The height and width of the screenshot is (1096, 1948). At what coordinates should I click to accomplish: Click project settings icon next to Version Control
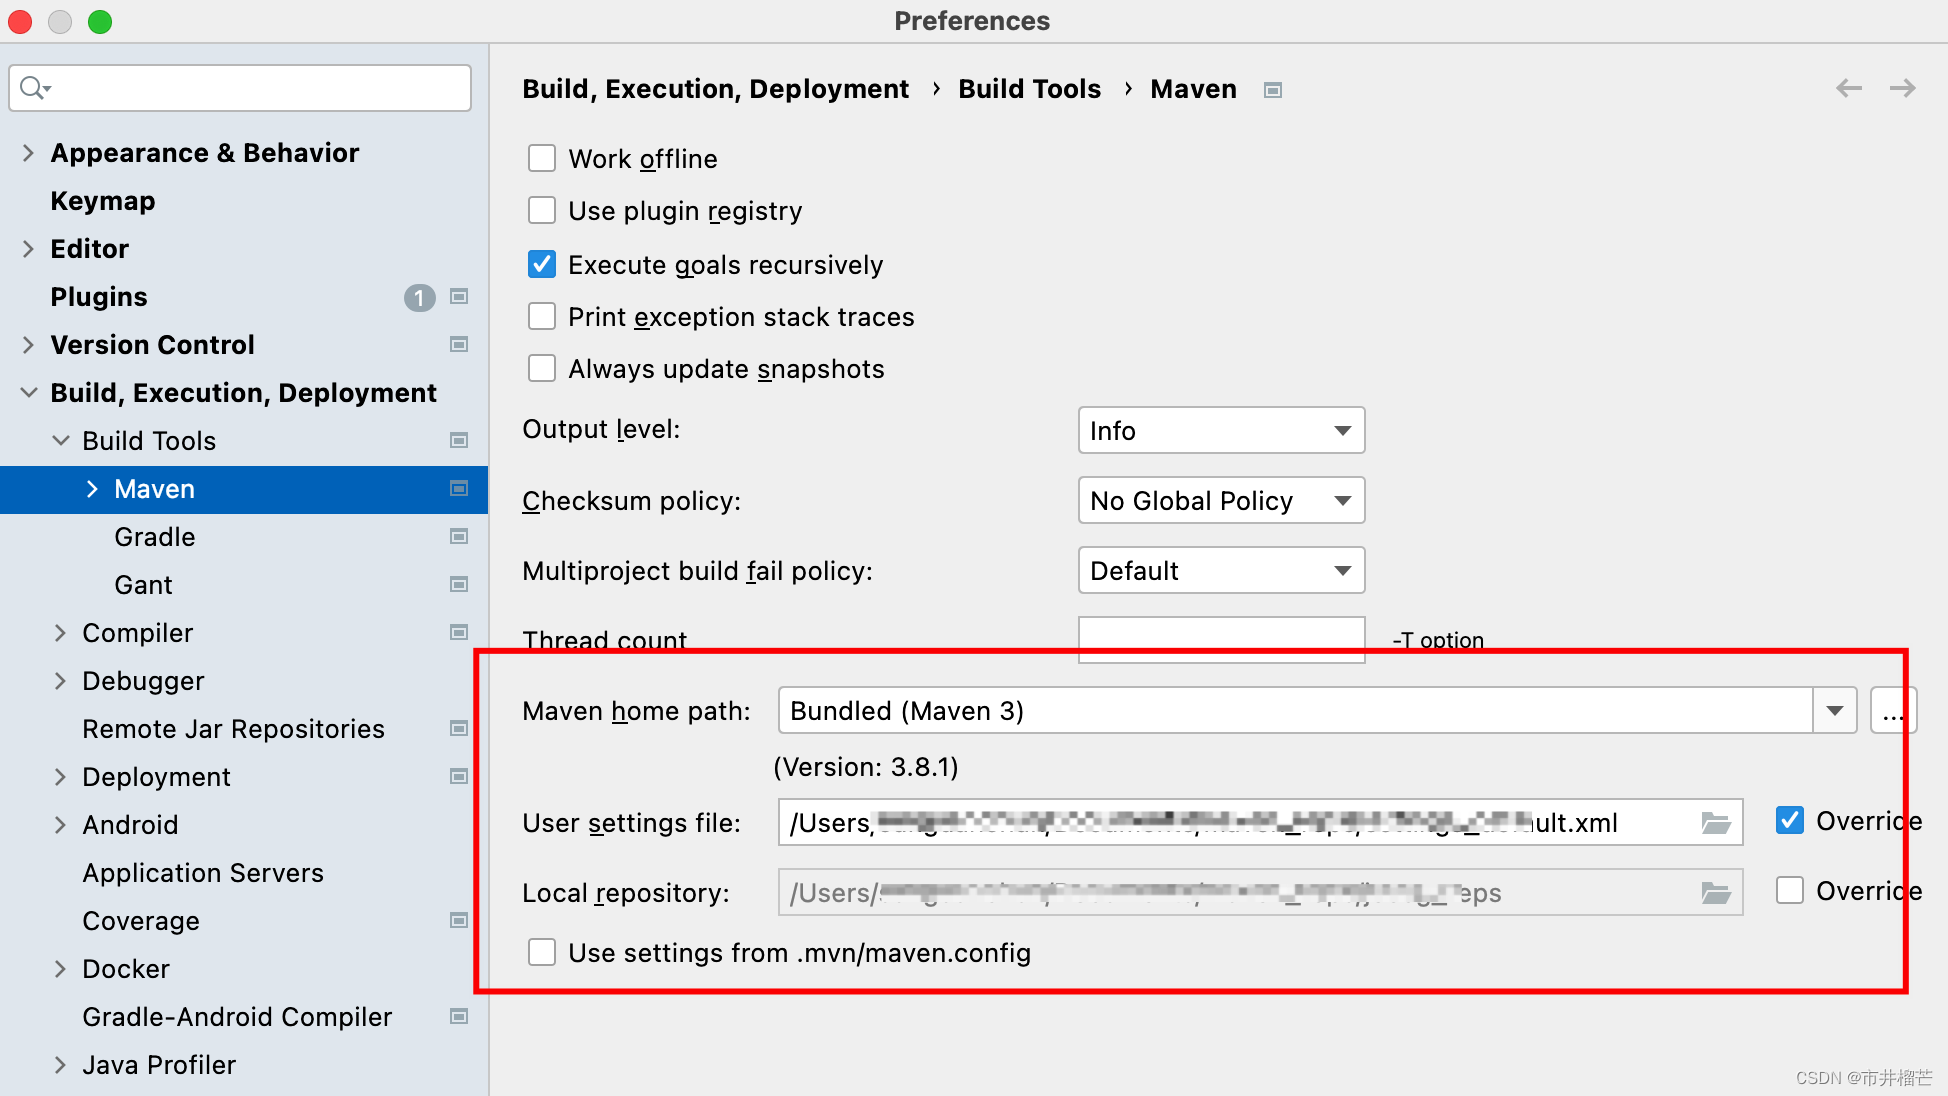click(x=459, y=344)
